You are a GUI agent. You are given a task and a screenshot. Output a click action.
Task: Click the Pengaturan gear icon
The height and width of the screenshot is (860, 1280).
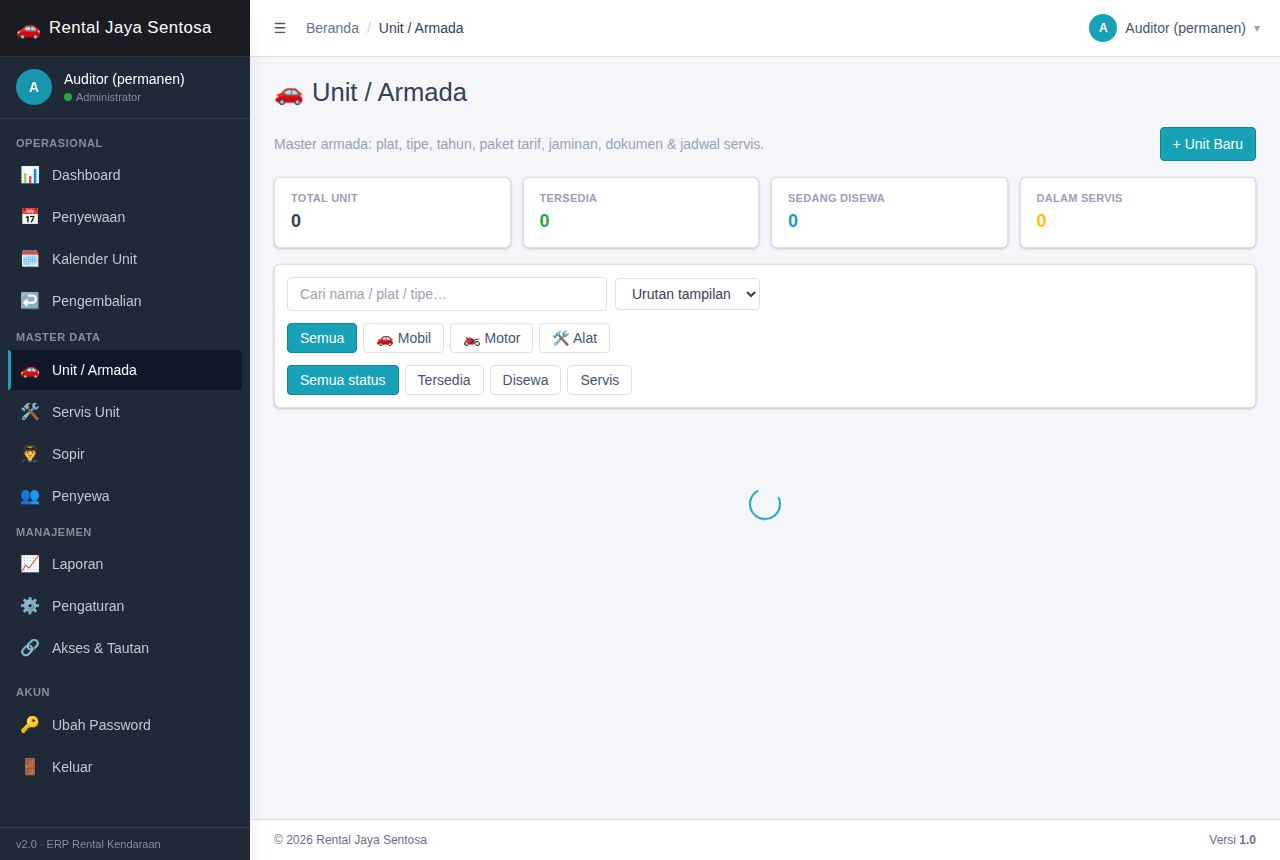30,606
